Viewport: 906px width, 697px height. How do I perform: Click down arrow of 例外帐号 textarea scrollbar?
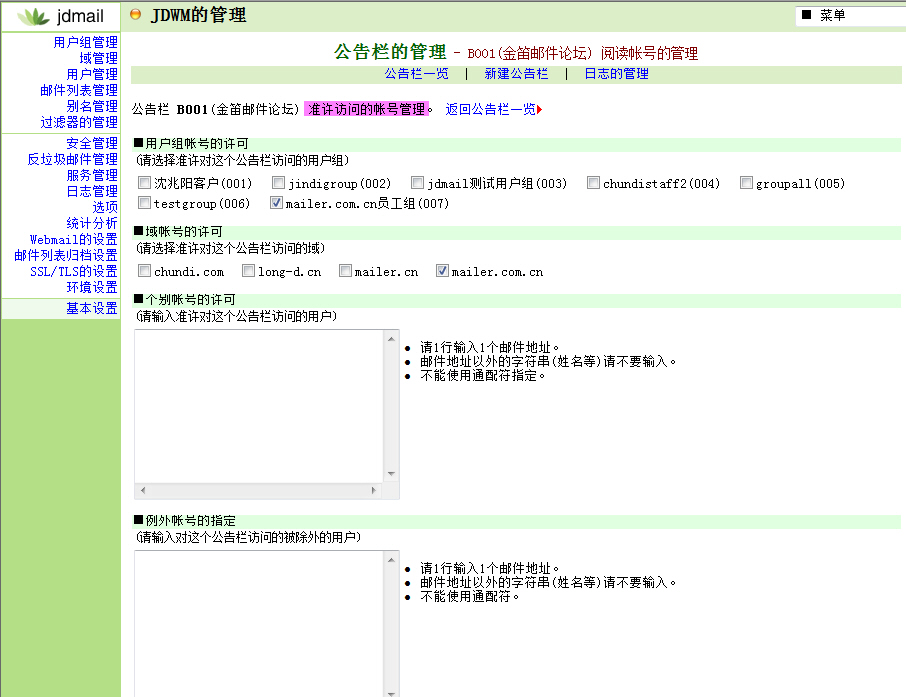[x=391, y=694]
